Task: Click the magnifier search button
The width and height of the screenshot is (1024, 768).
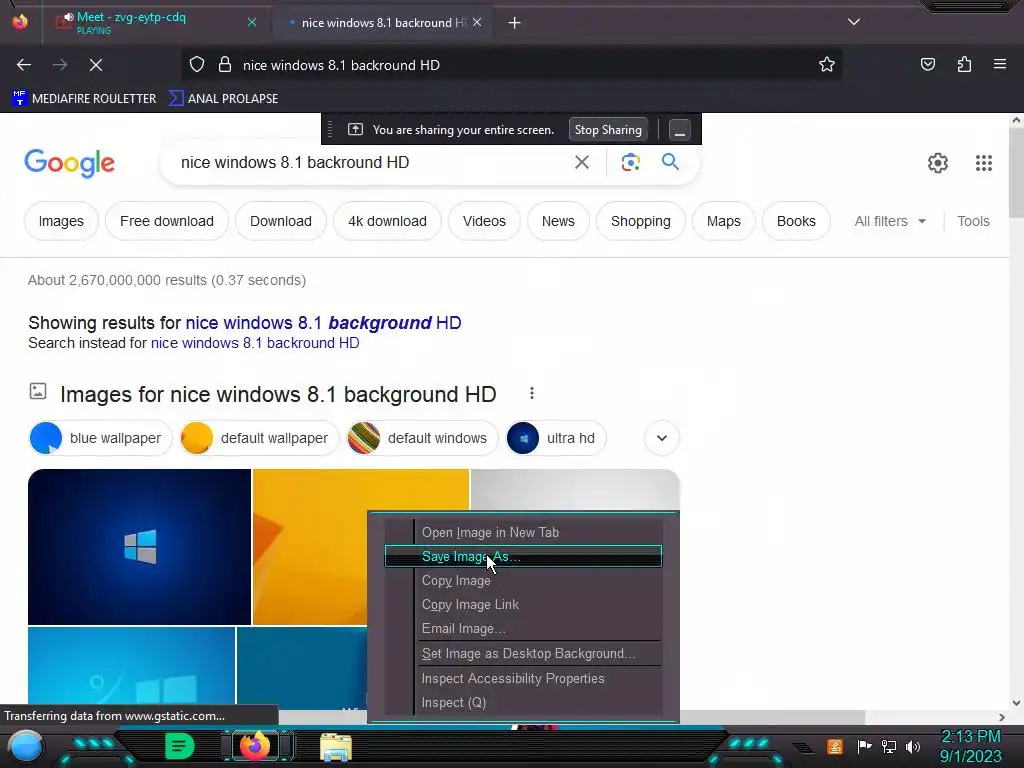Action: click(670, 161)
